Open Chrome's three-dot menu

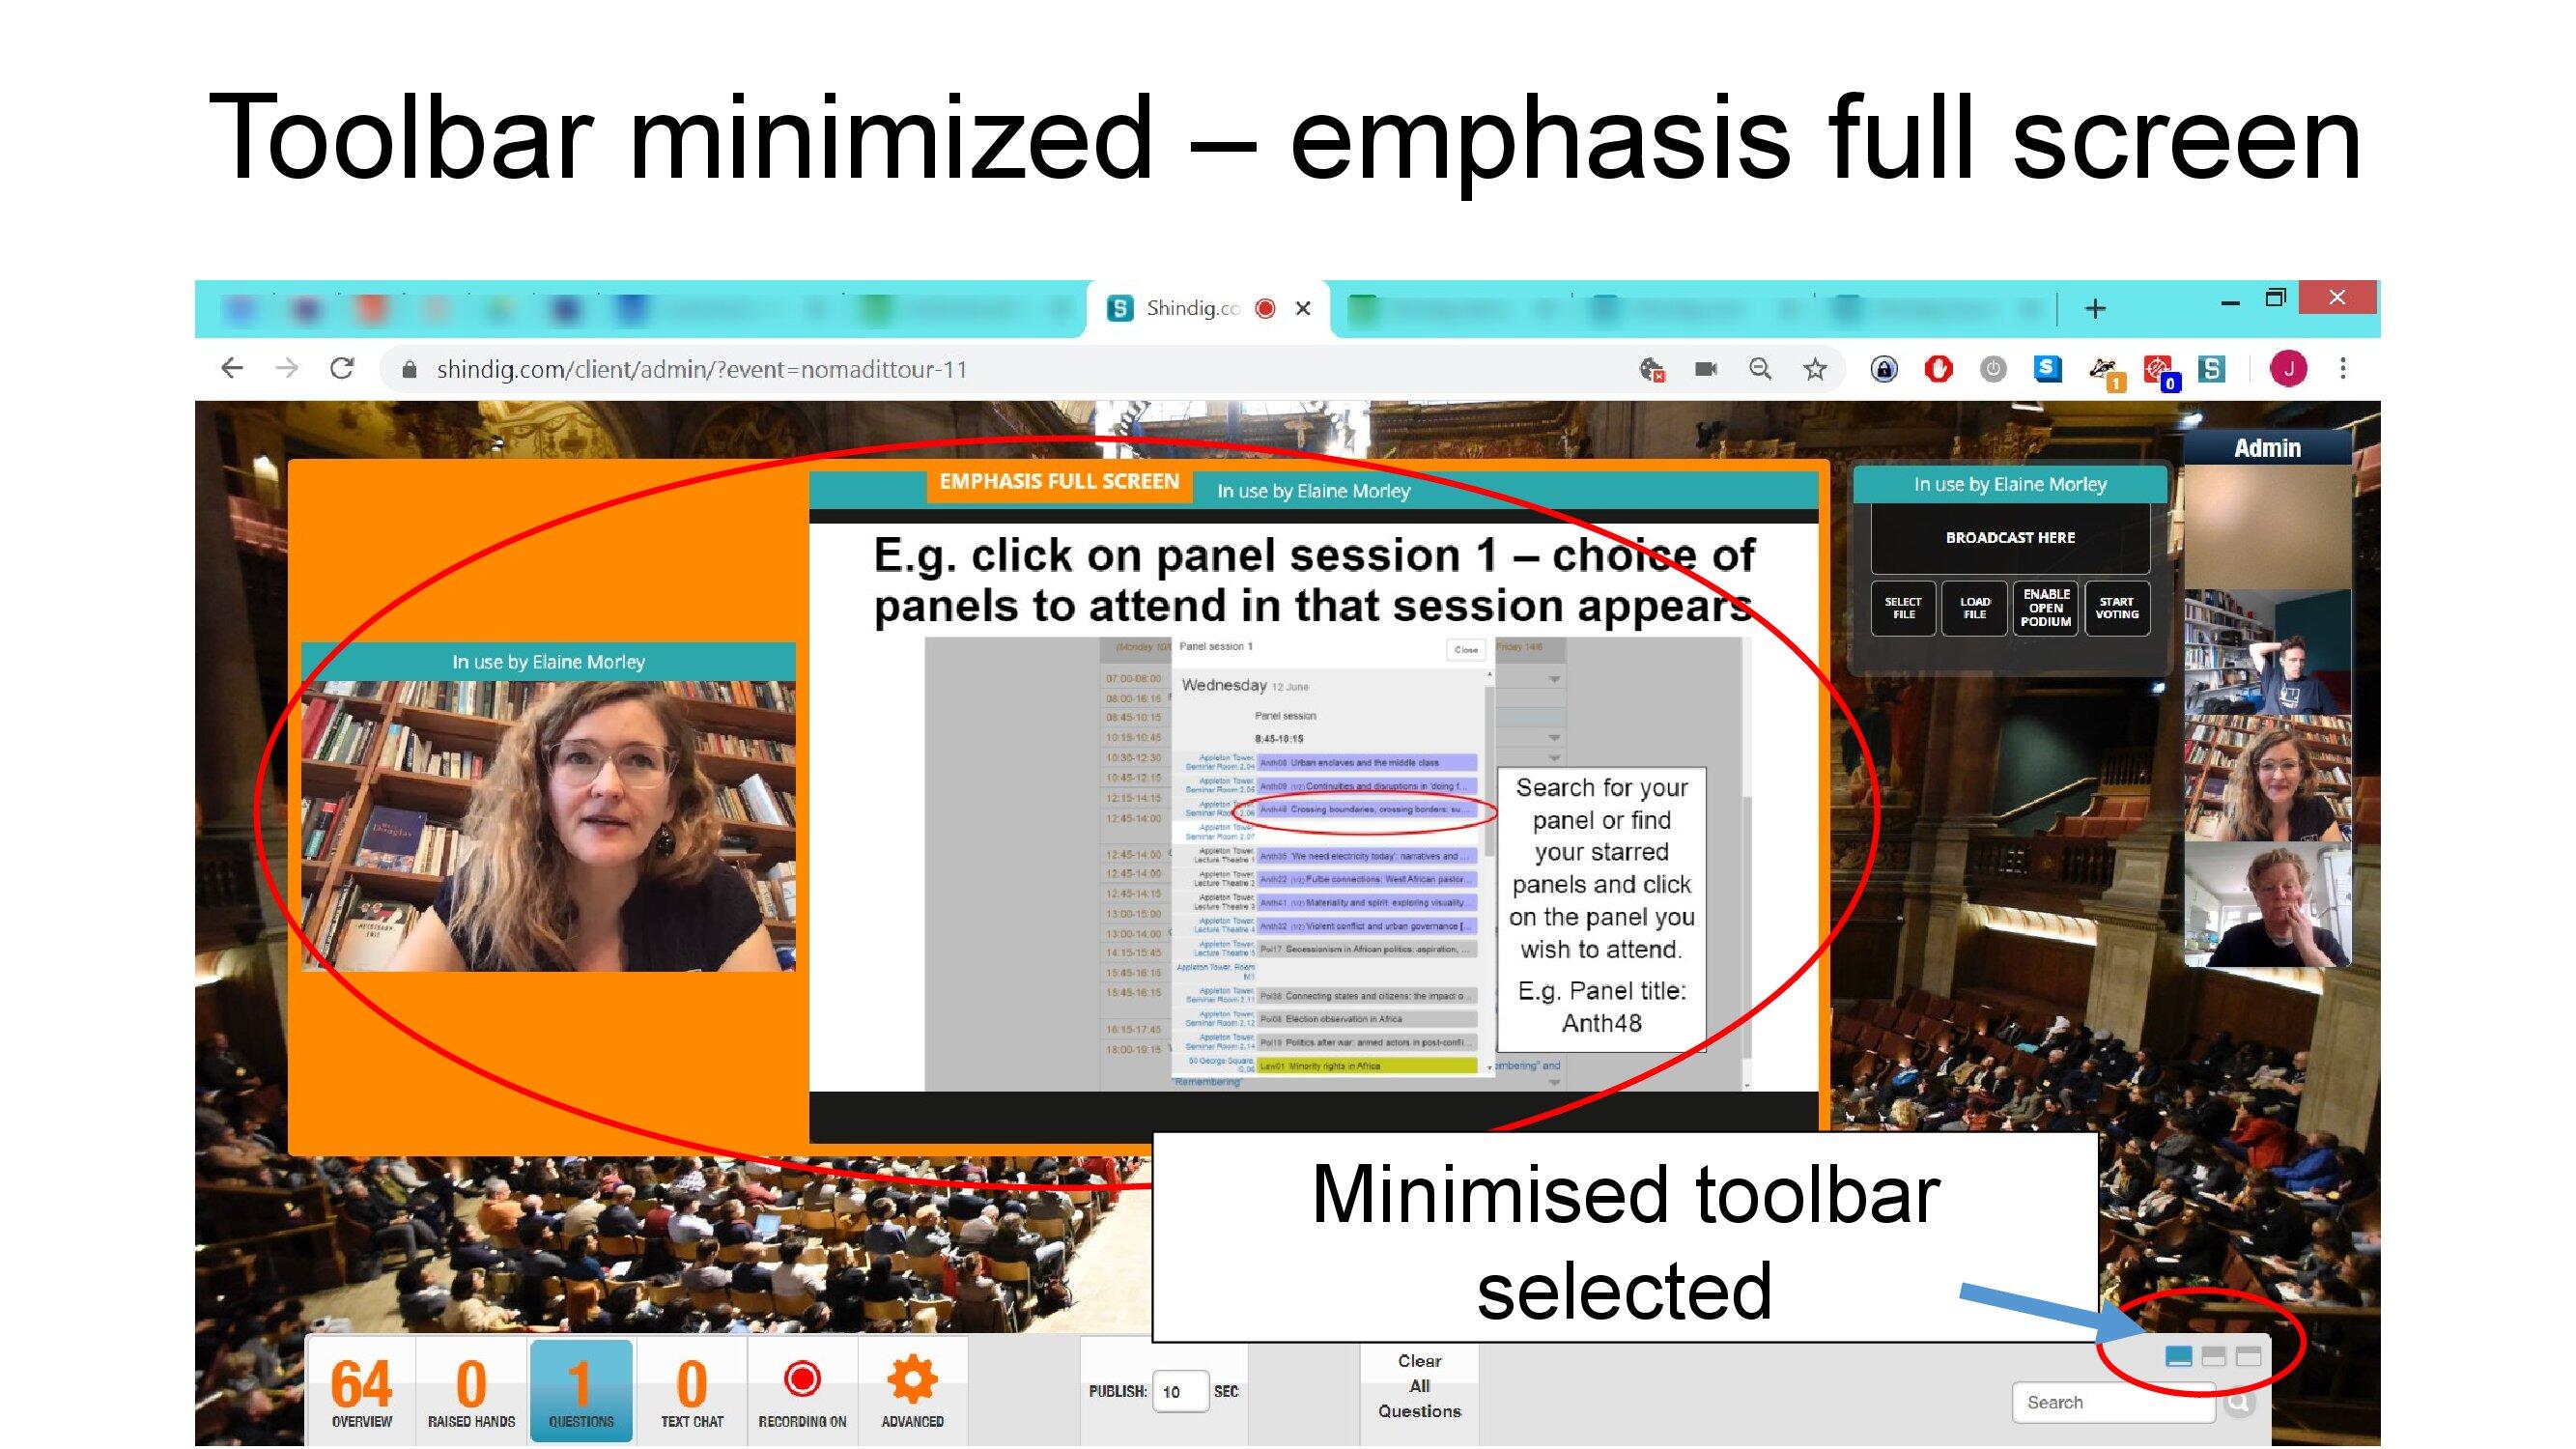(x=2342, y=369)
